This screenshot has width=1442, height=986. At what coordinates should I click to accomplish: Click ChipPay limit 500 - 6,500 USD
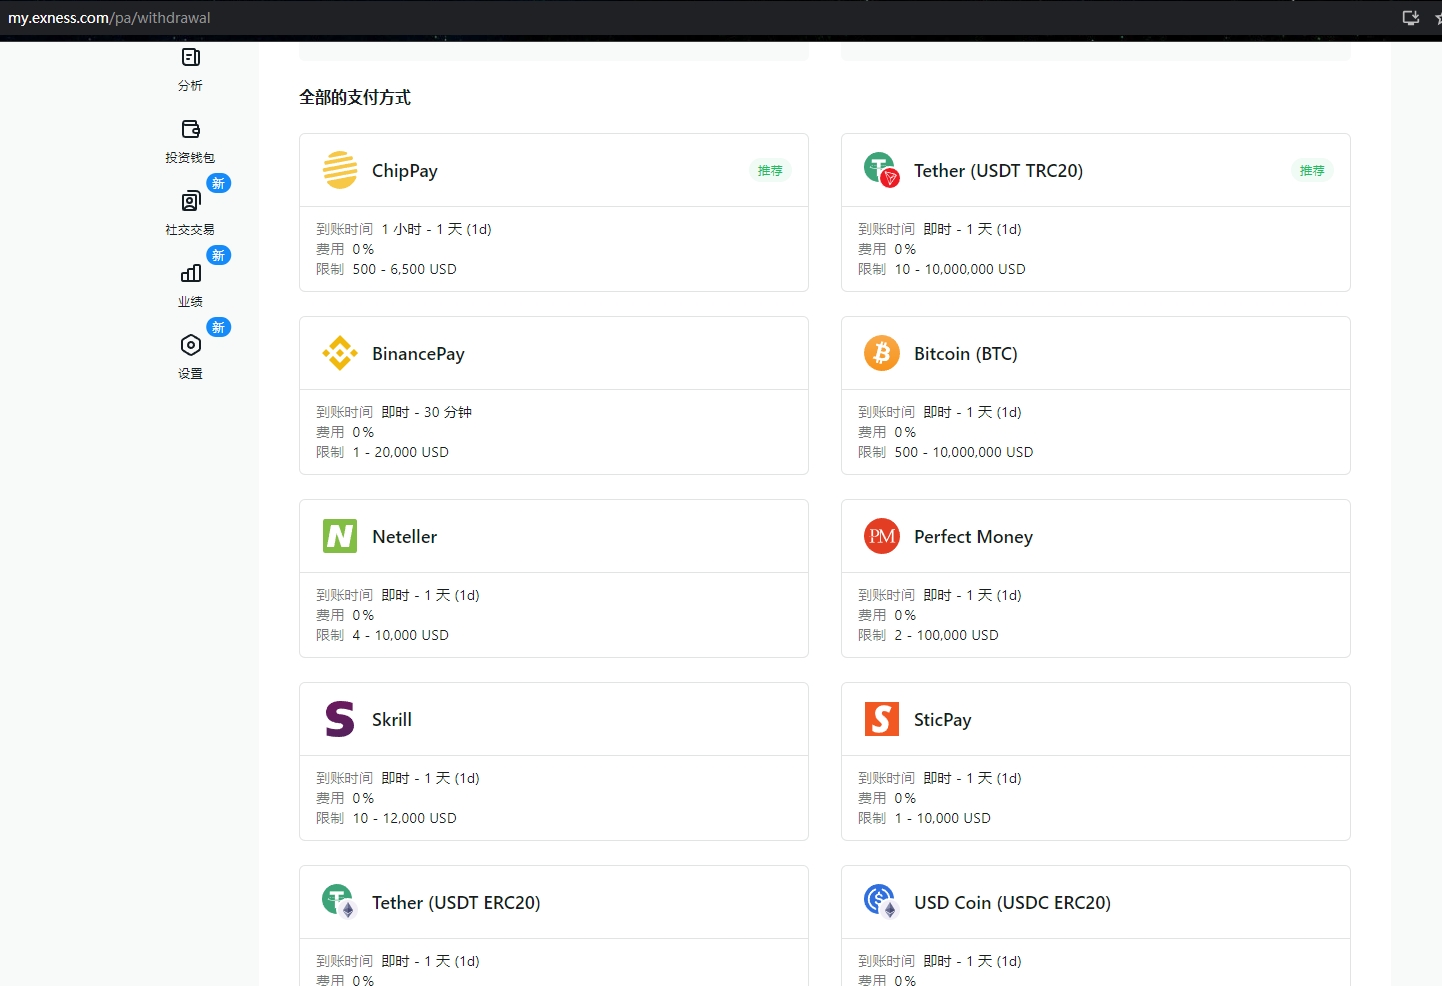coord(404,269)
